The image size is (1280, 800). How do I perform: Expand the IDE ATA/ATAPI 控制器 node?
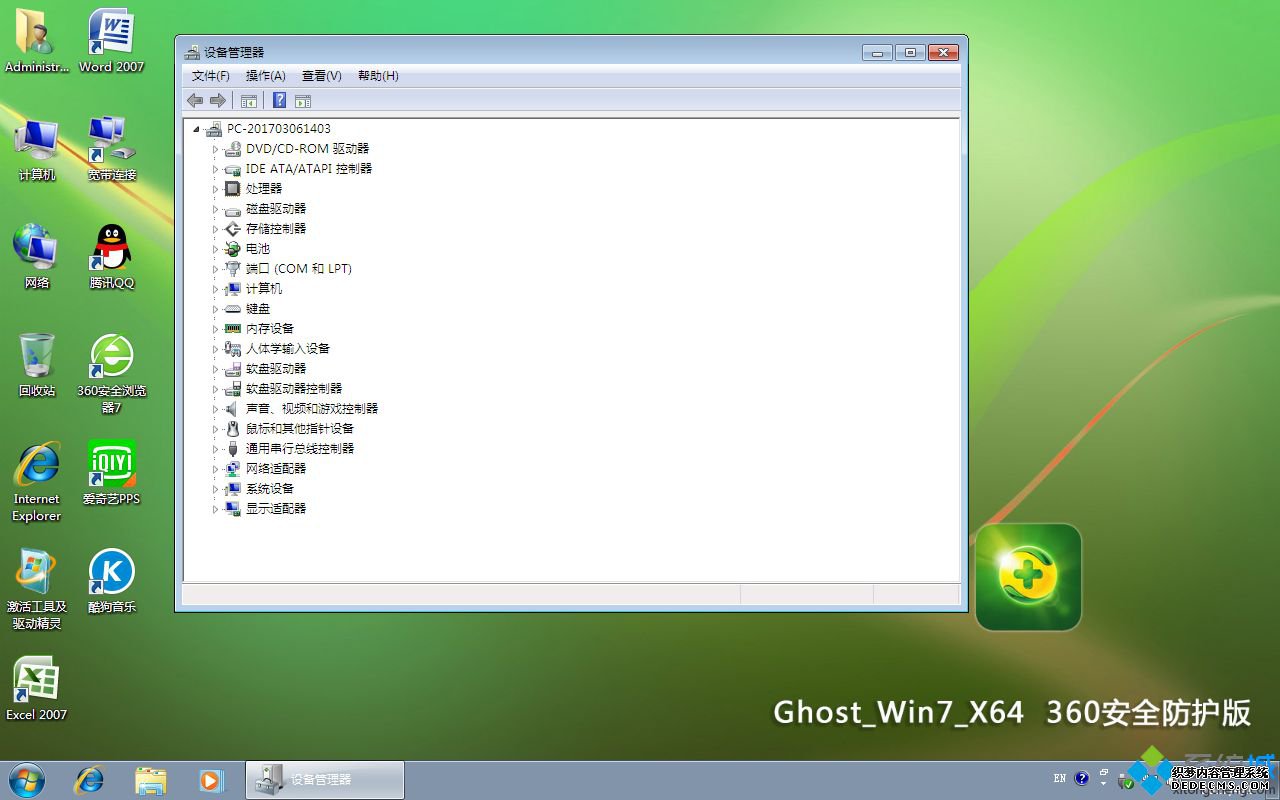215,169
